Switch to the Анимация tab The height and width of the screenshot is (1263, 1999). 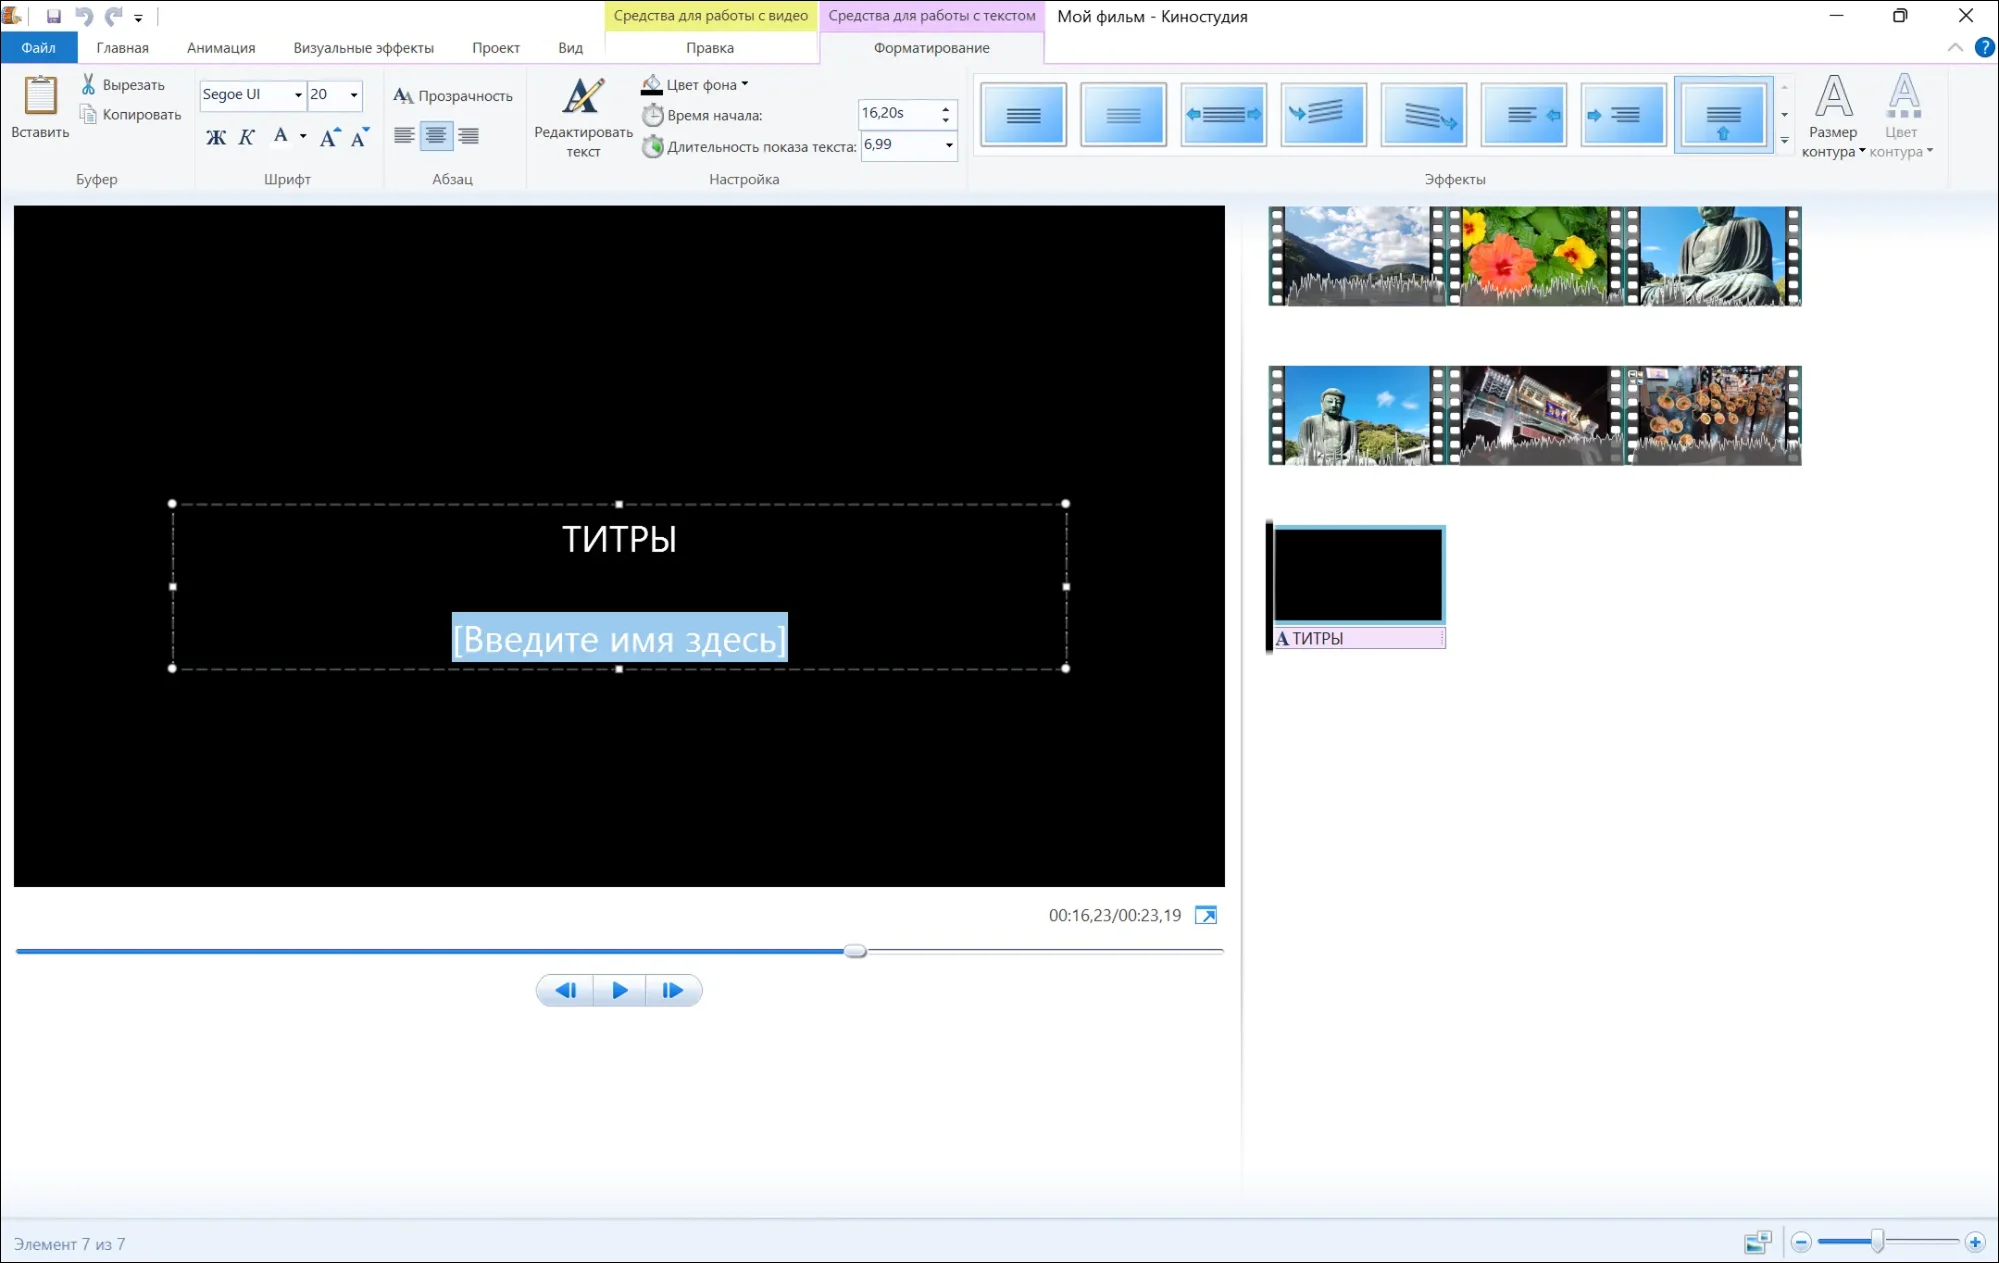point(221,48)
